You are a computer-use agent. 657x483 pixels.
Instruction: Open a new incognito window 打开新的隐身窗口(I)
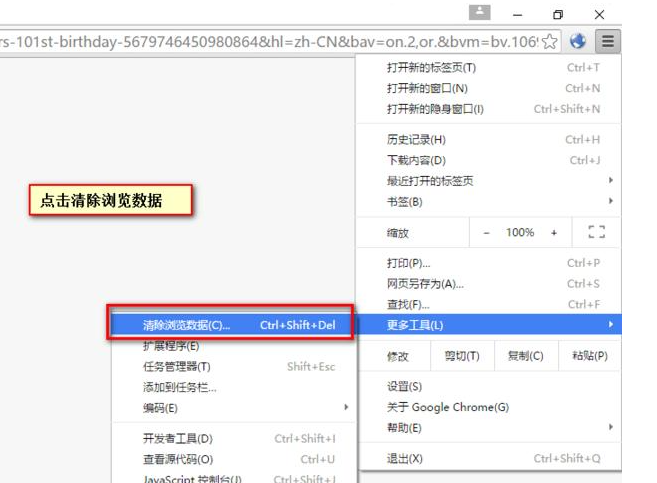click(489, 109)
